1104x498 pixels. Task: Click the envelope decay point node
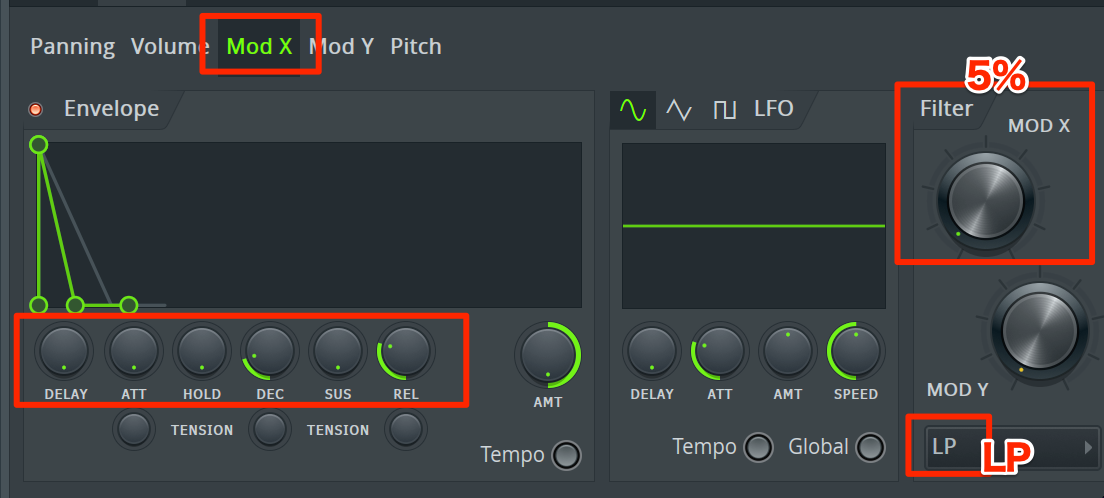[75, 305]
